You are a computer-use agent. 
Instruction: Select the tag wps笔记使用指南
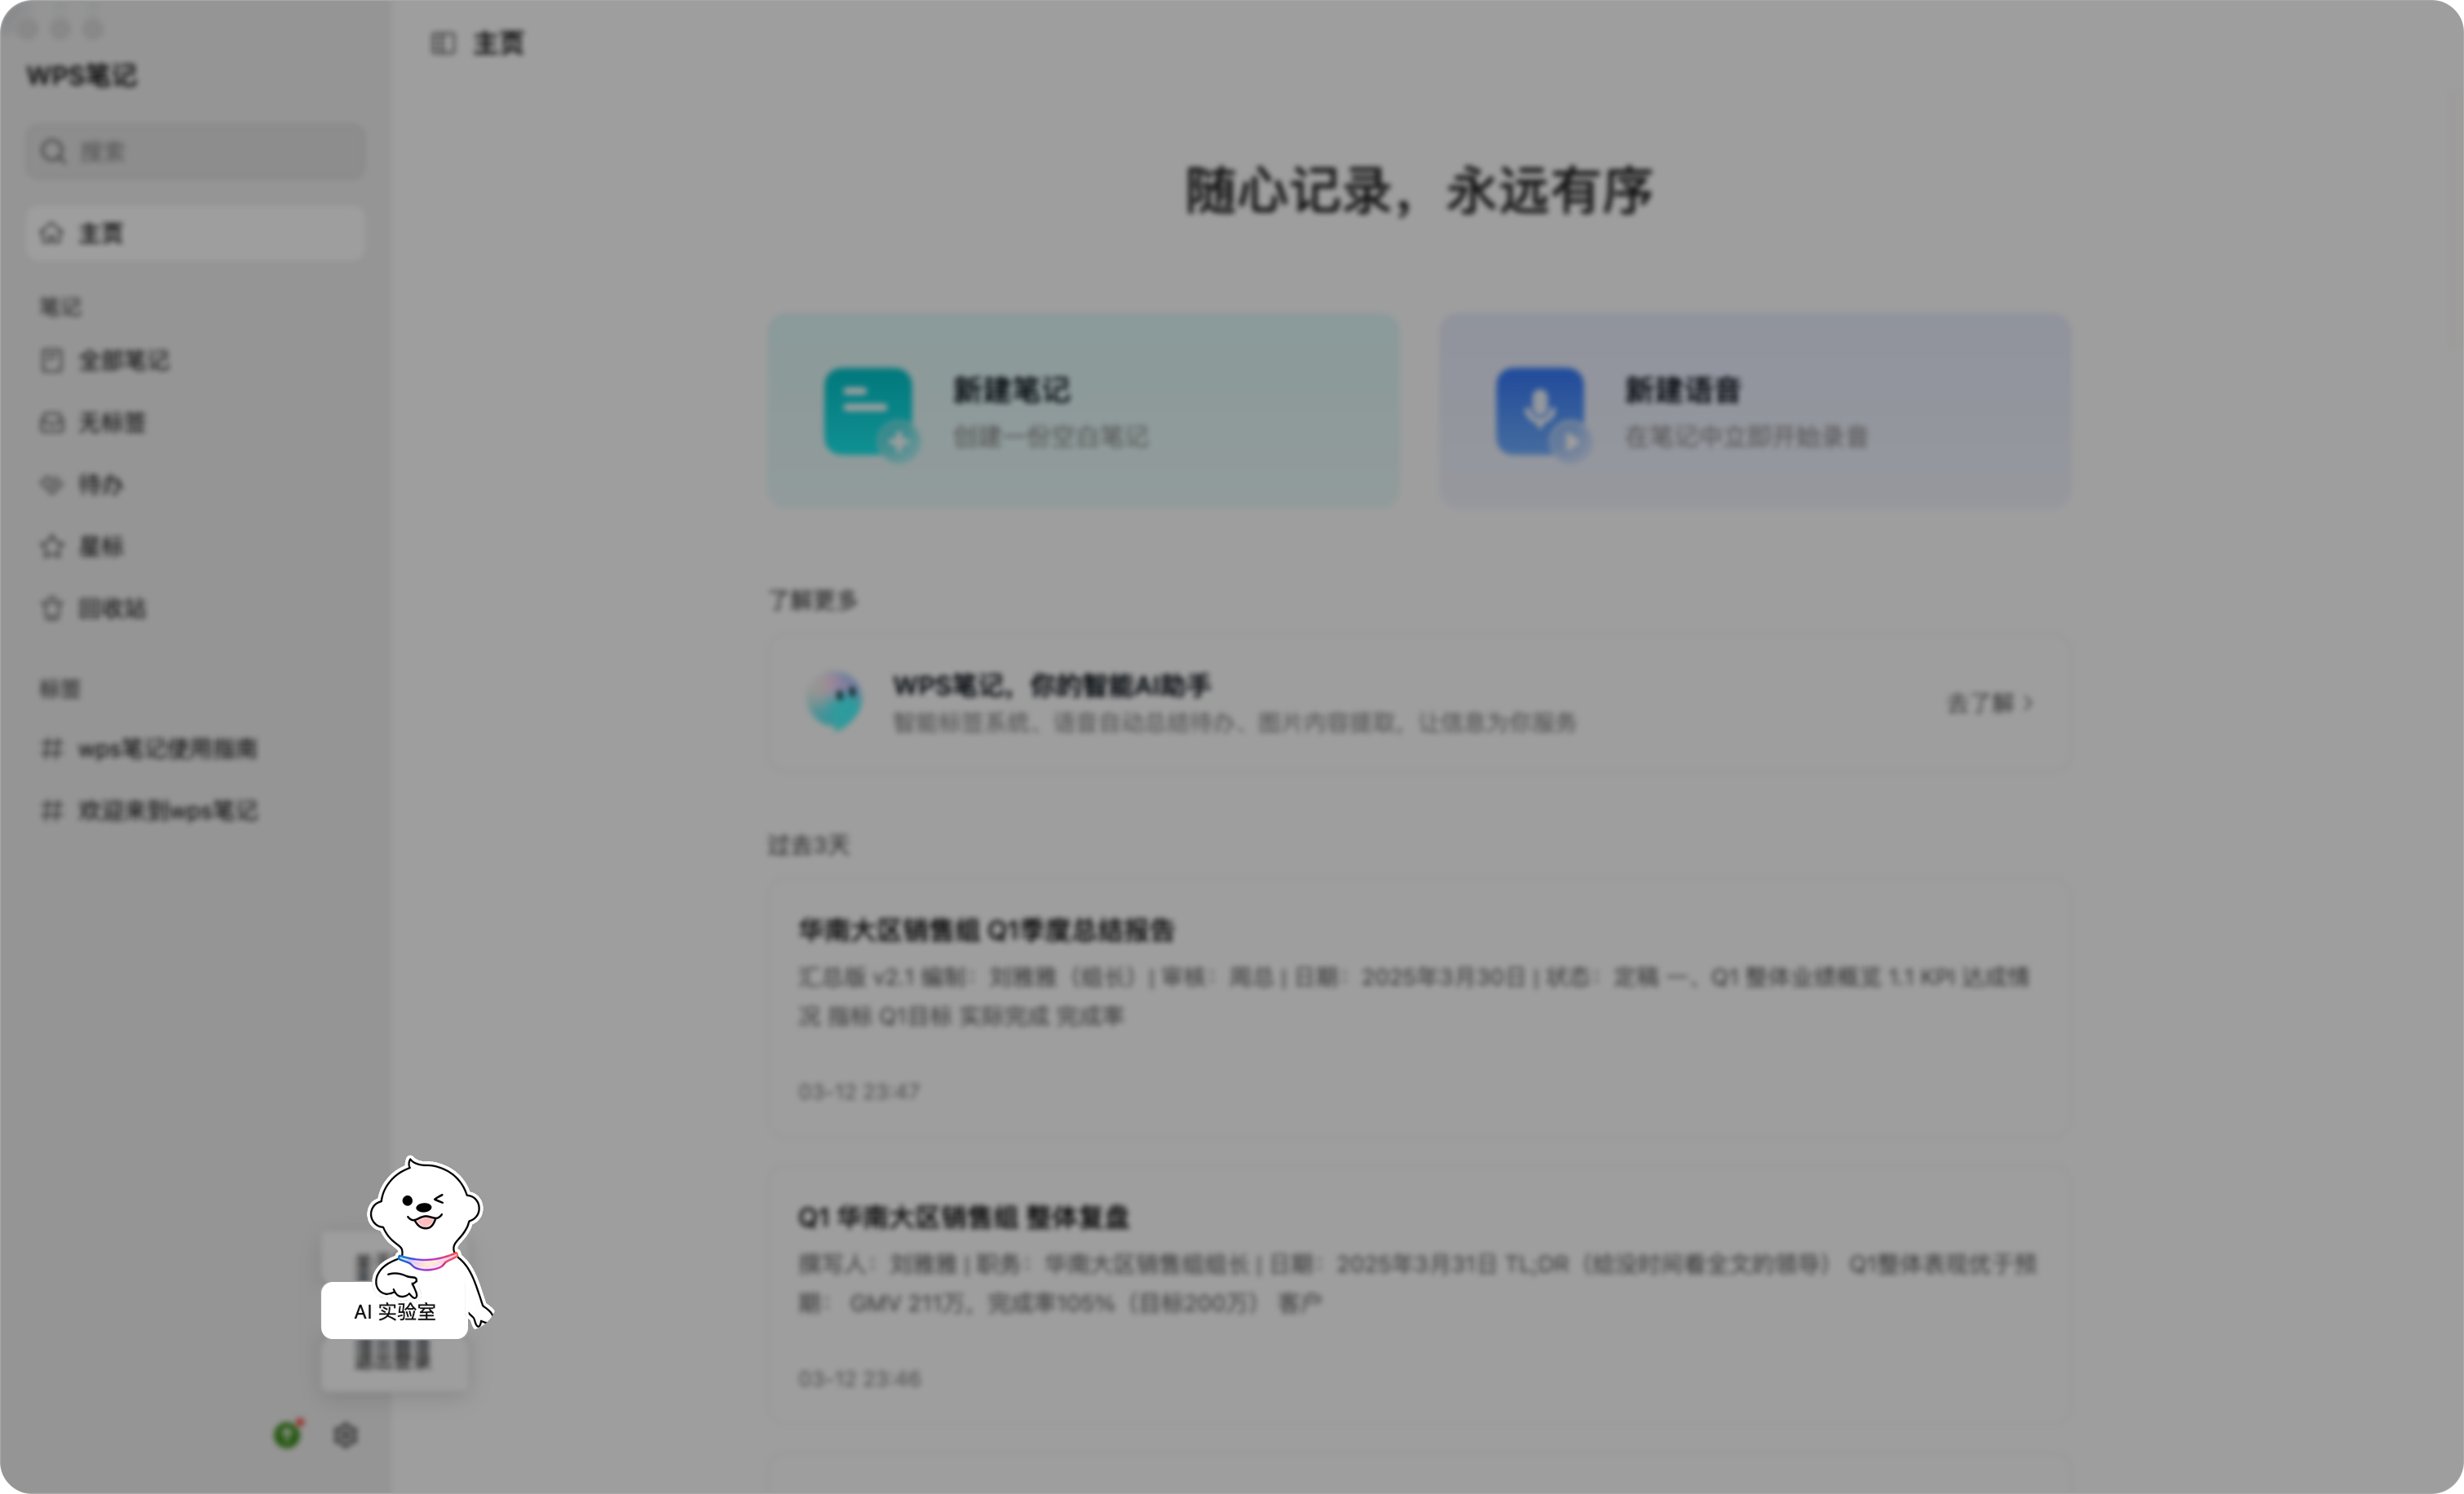point(167,748)
